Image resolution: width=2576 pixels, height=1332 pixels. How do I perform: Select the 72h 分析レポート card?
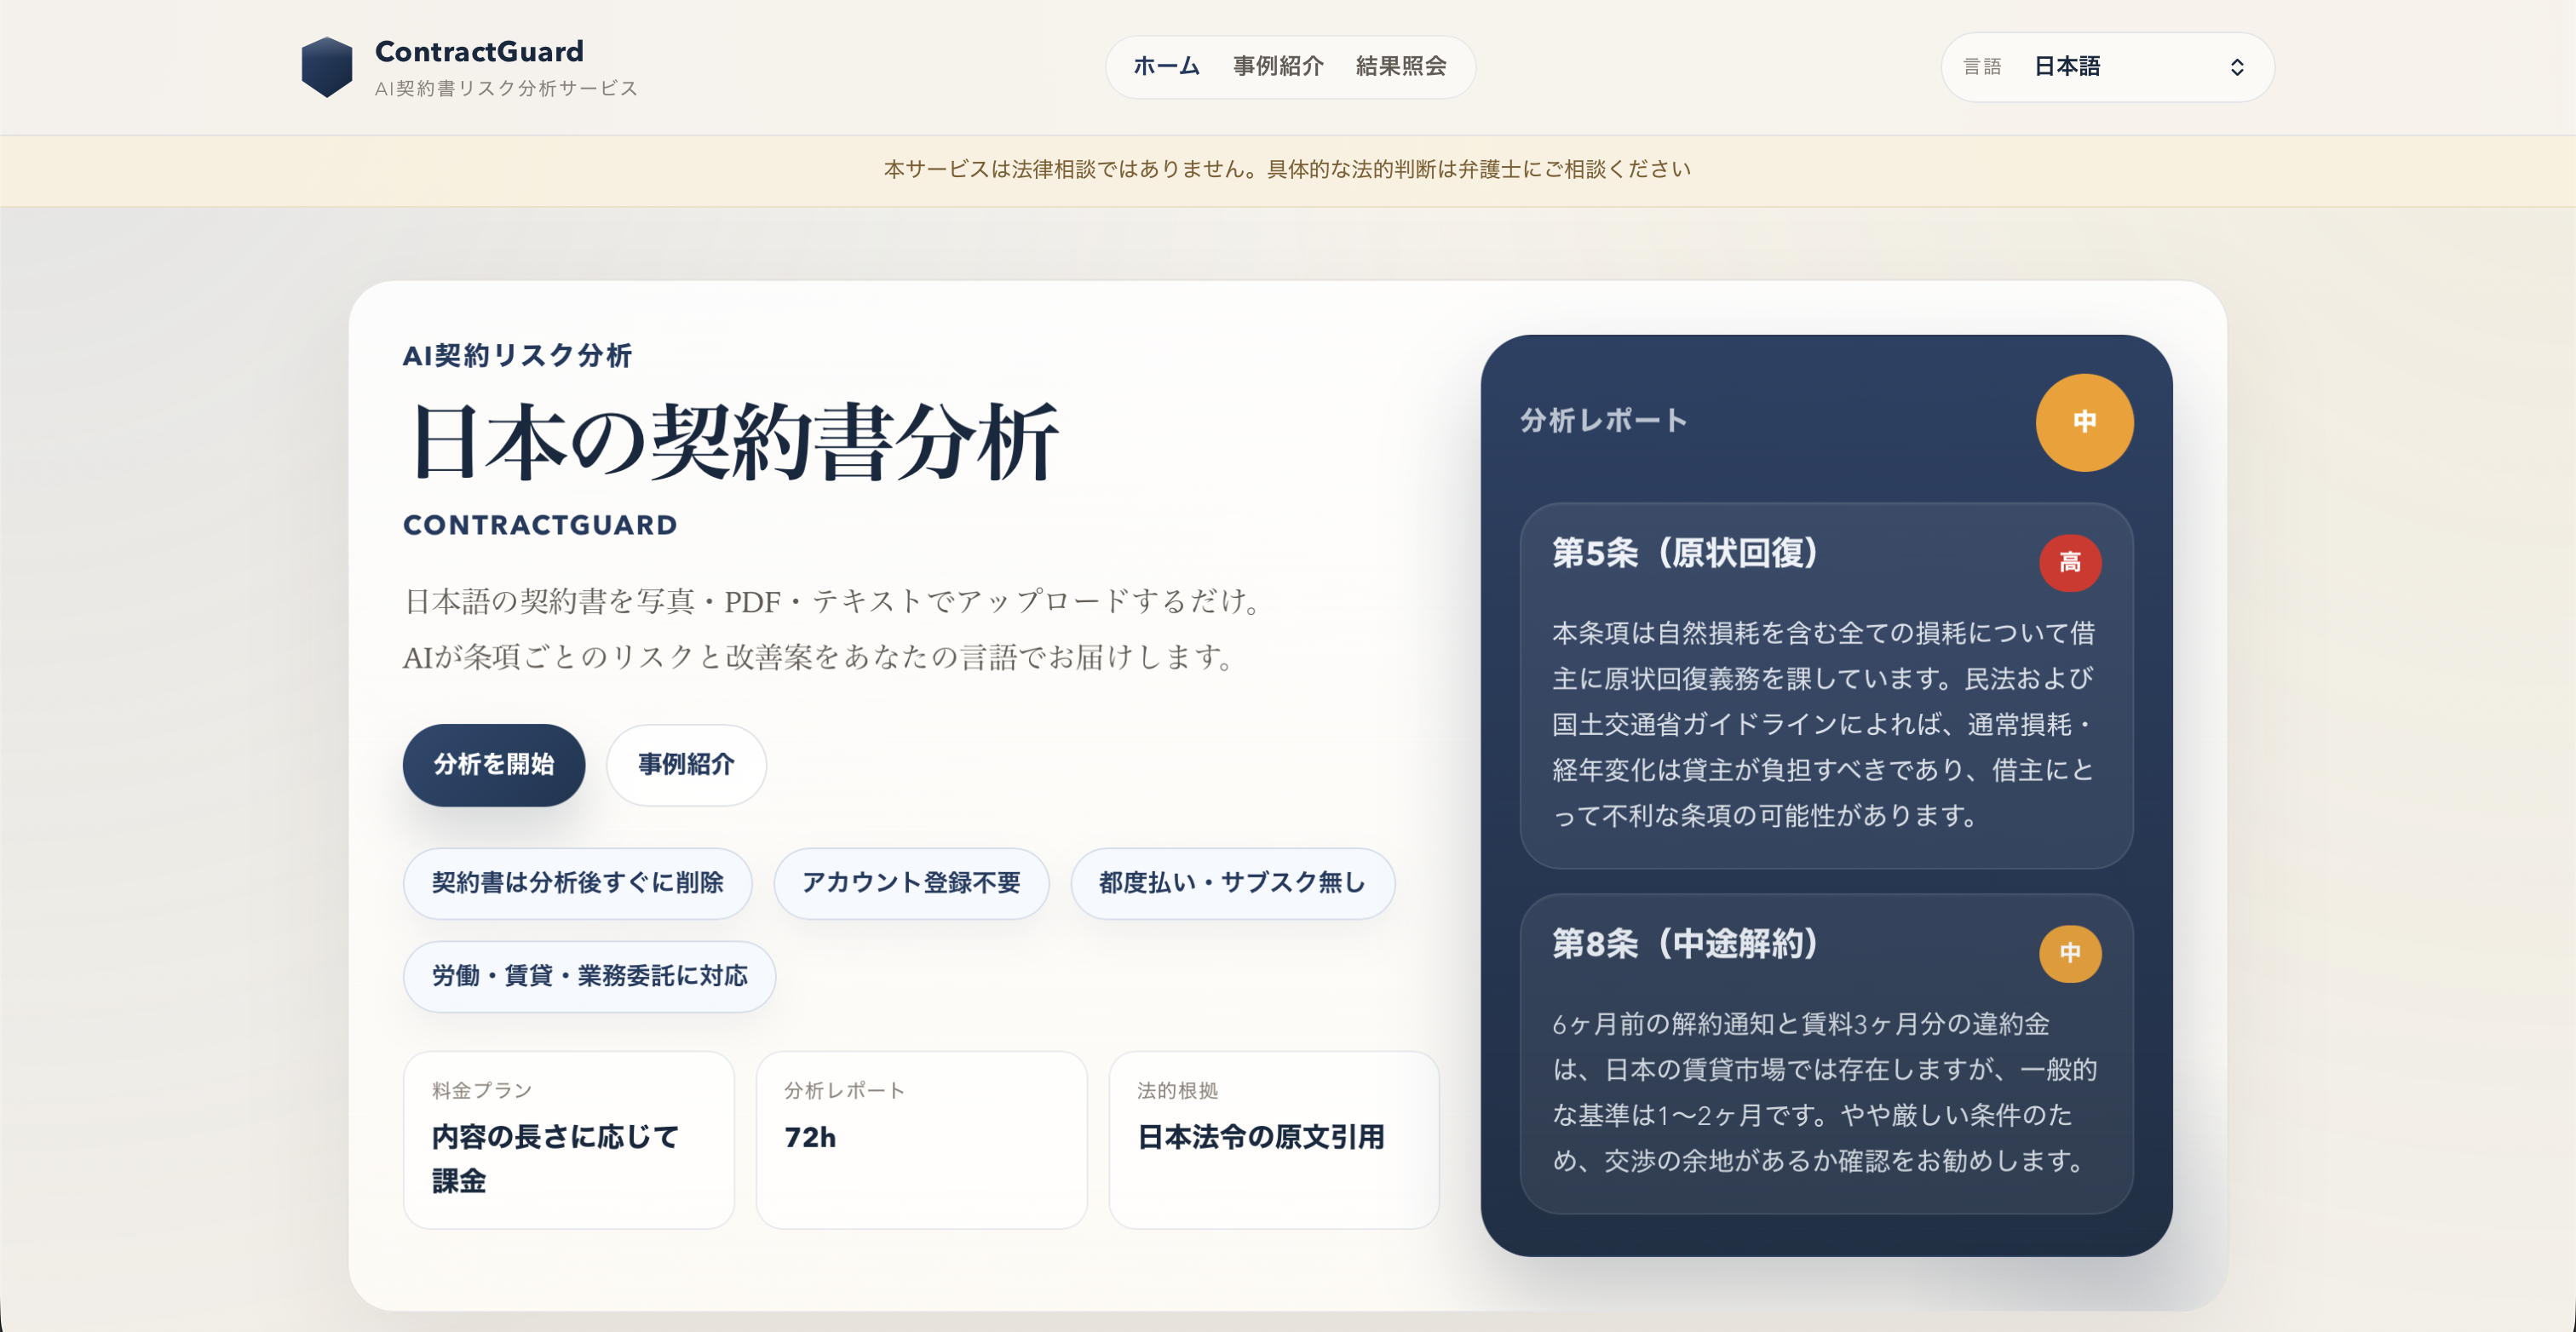coord(920,1139)
